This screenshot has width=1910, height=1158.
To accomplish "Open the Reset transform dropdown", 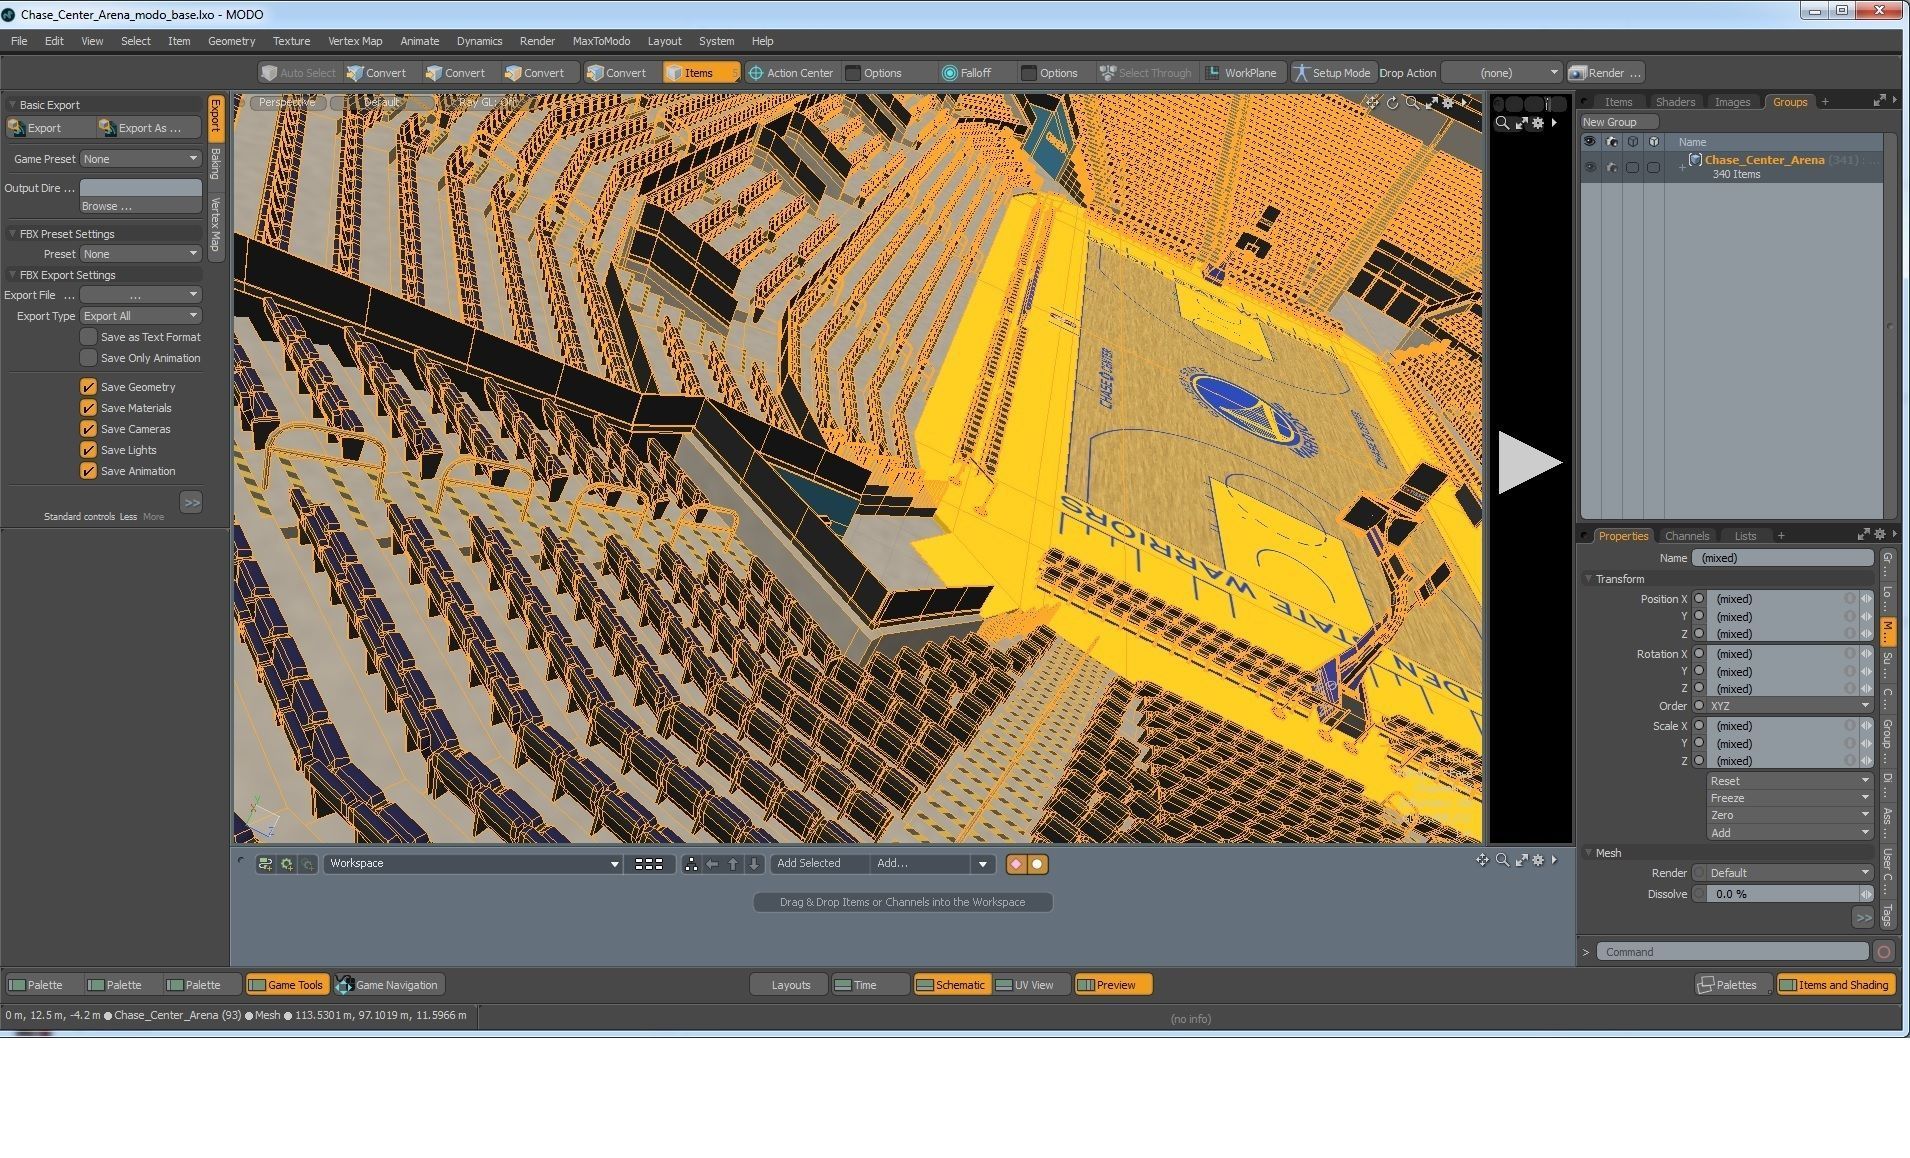I will [x=1789, y=781].
